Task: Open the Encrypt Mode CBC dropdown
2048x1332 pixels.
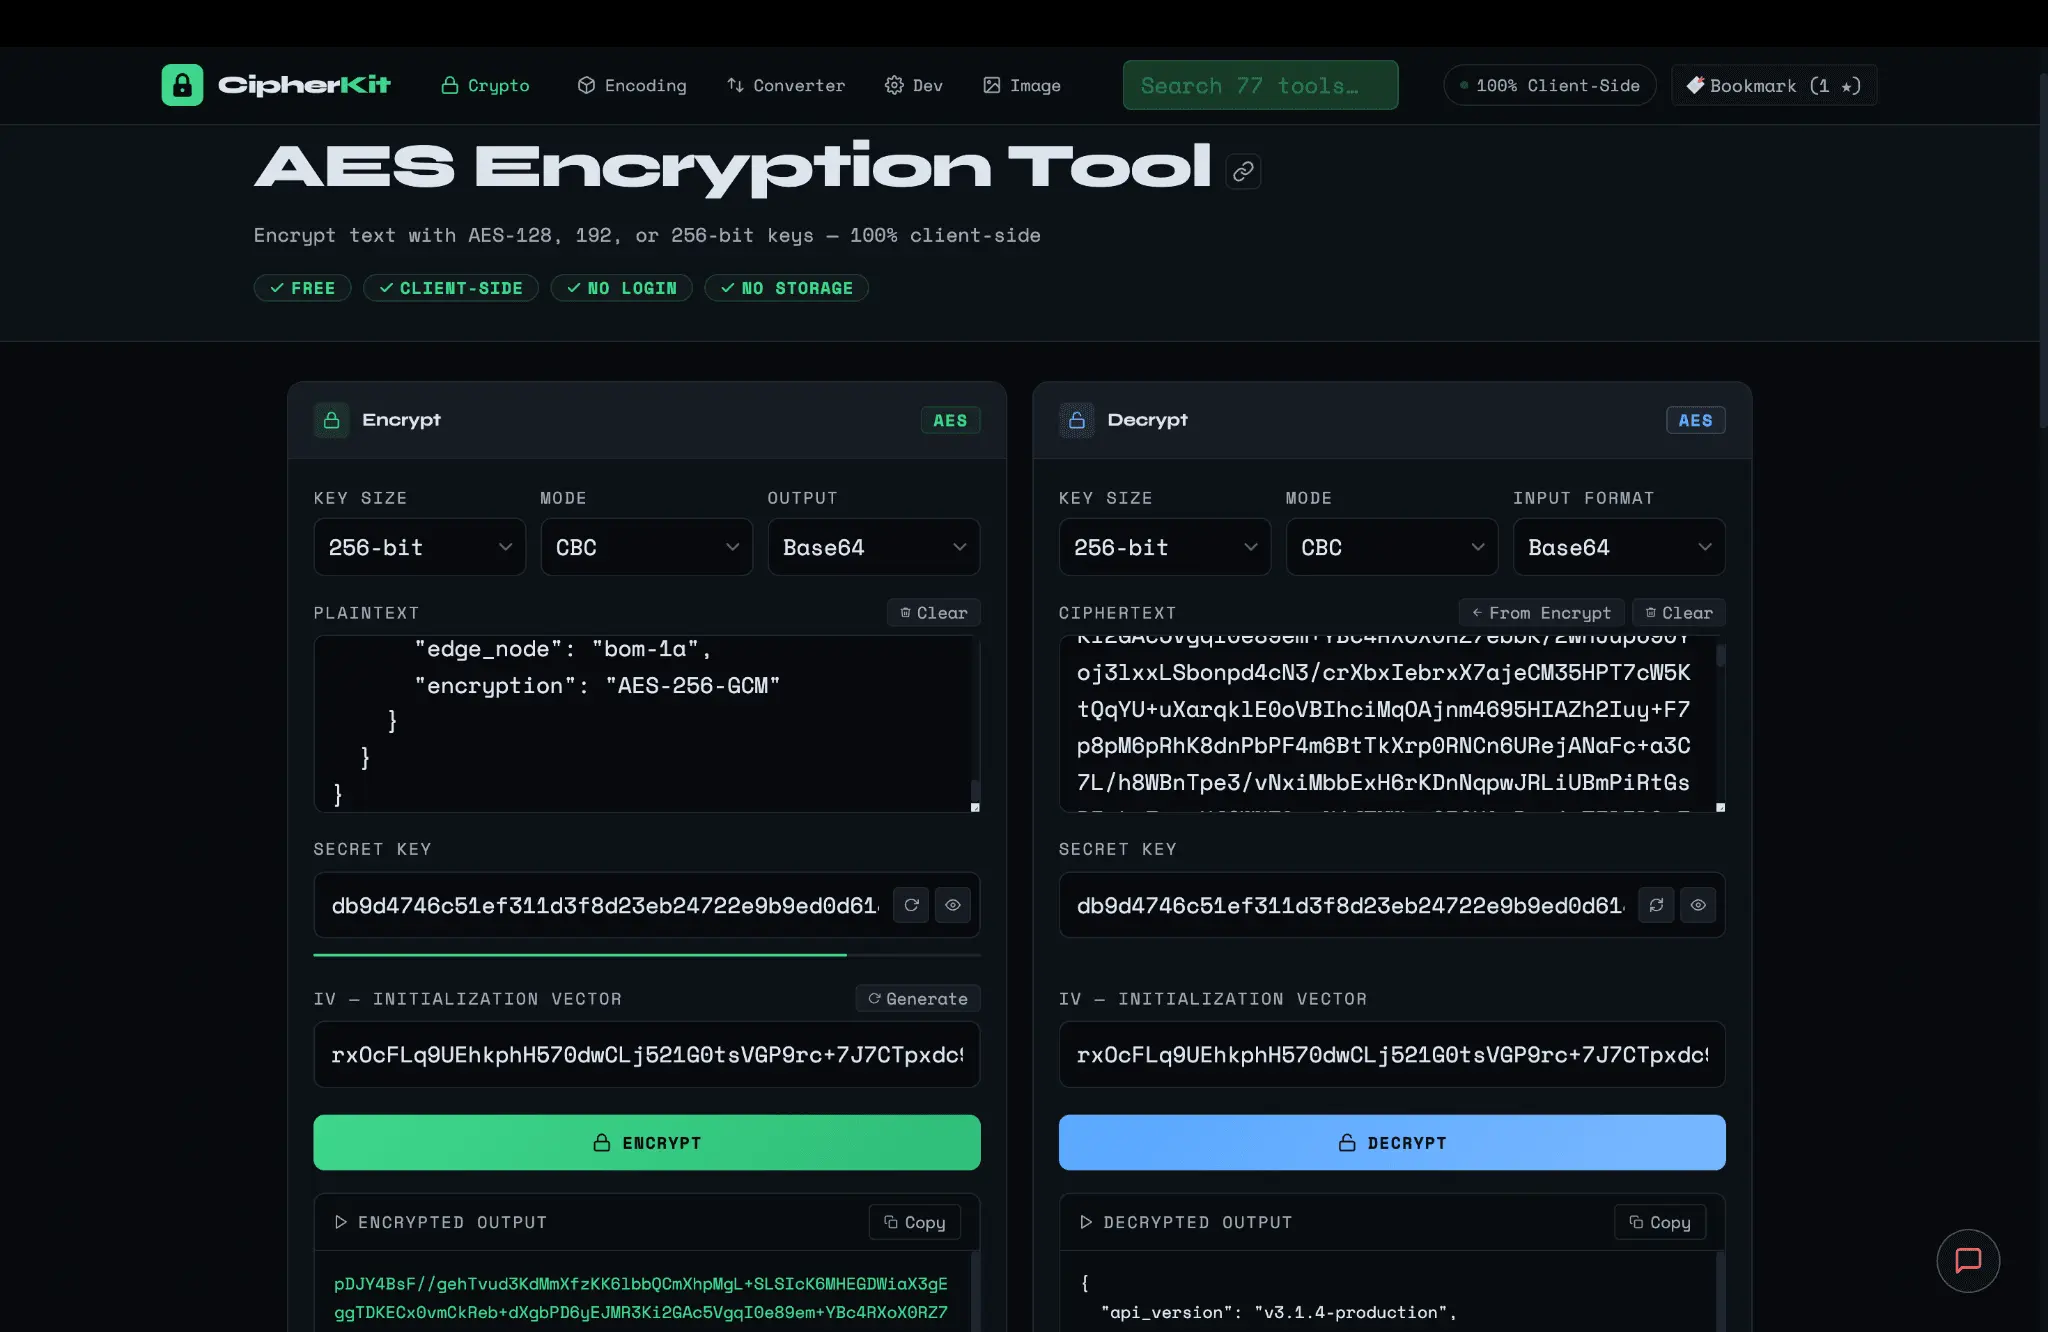Action: 647,547
